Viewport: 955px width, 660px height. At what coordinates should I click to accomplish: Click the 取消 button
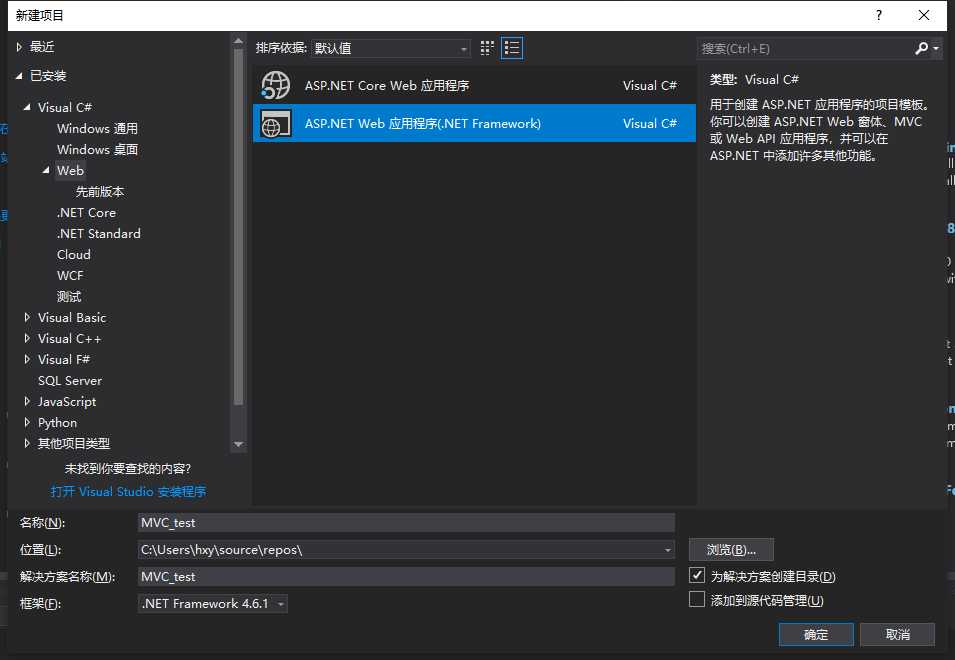pyautogui.click(x=897, y=634)
